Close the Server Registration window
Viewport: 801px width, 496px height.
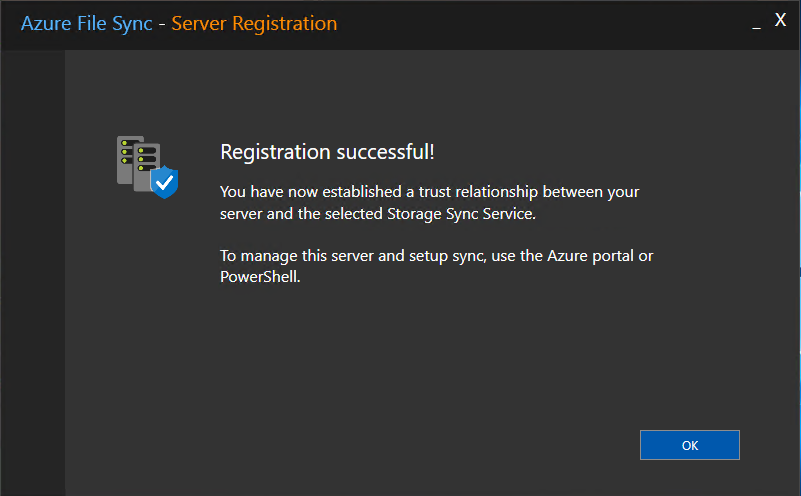(x=780, y=20)
